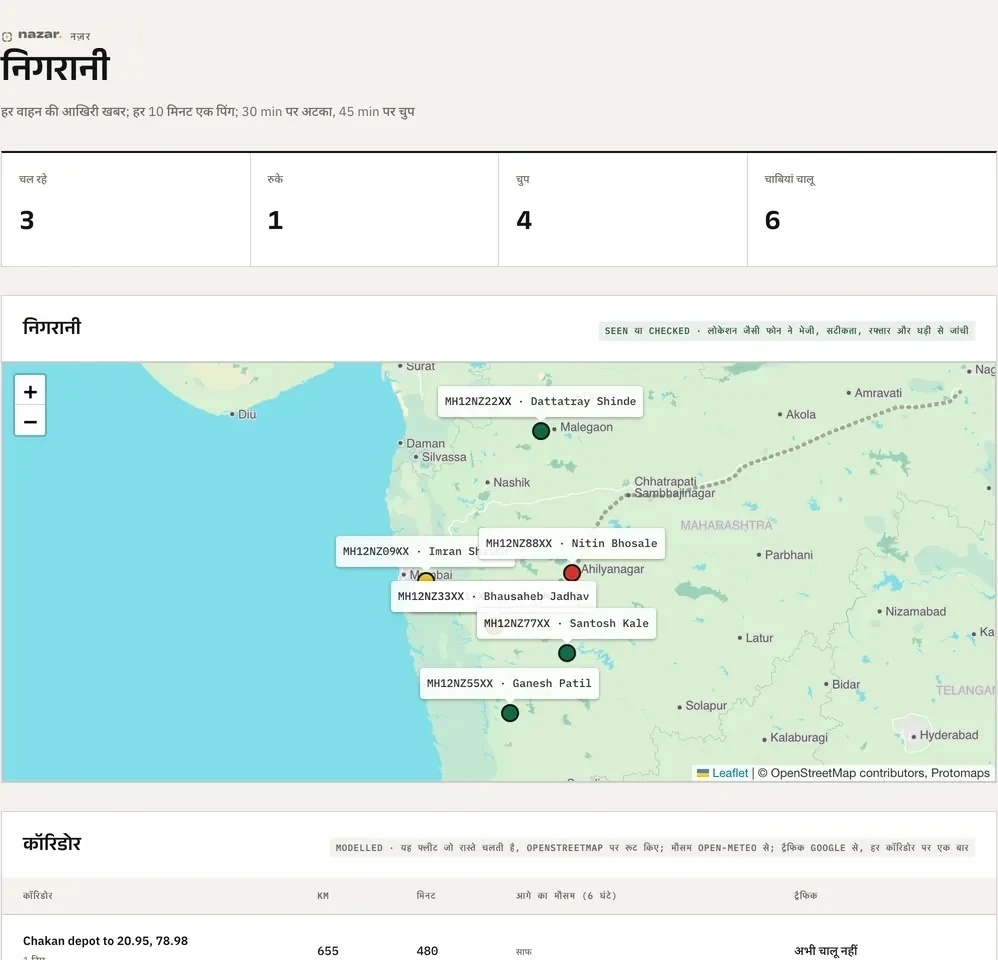Click the MH12NZ09XX Imran label

point(407,551)
